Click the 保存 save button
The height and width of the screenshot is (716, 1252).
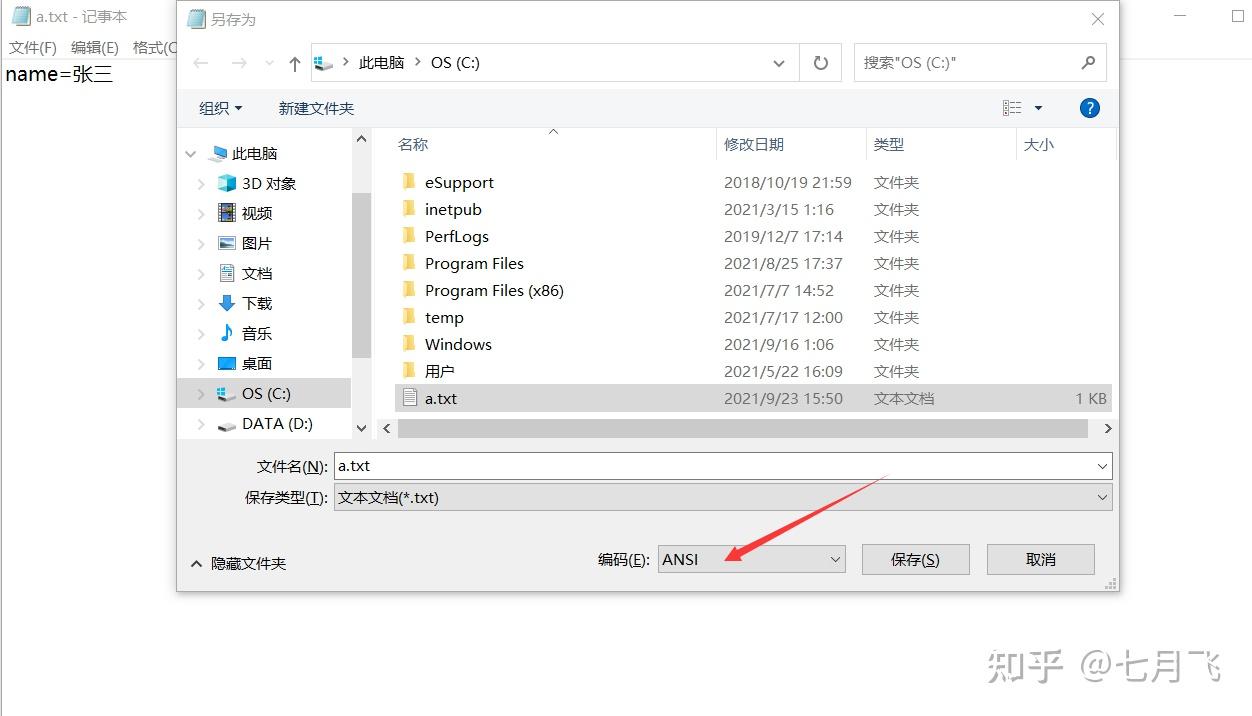pos(915,559)
